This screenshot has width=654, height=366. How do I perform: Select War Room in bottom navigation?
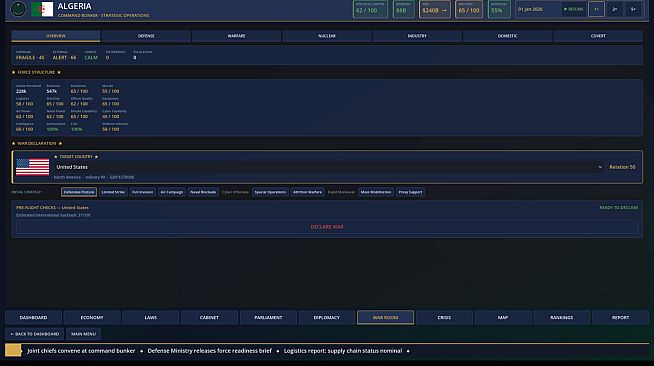(385, 318)
